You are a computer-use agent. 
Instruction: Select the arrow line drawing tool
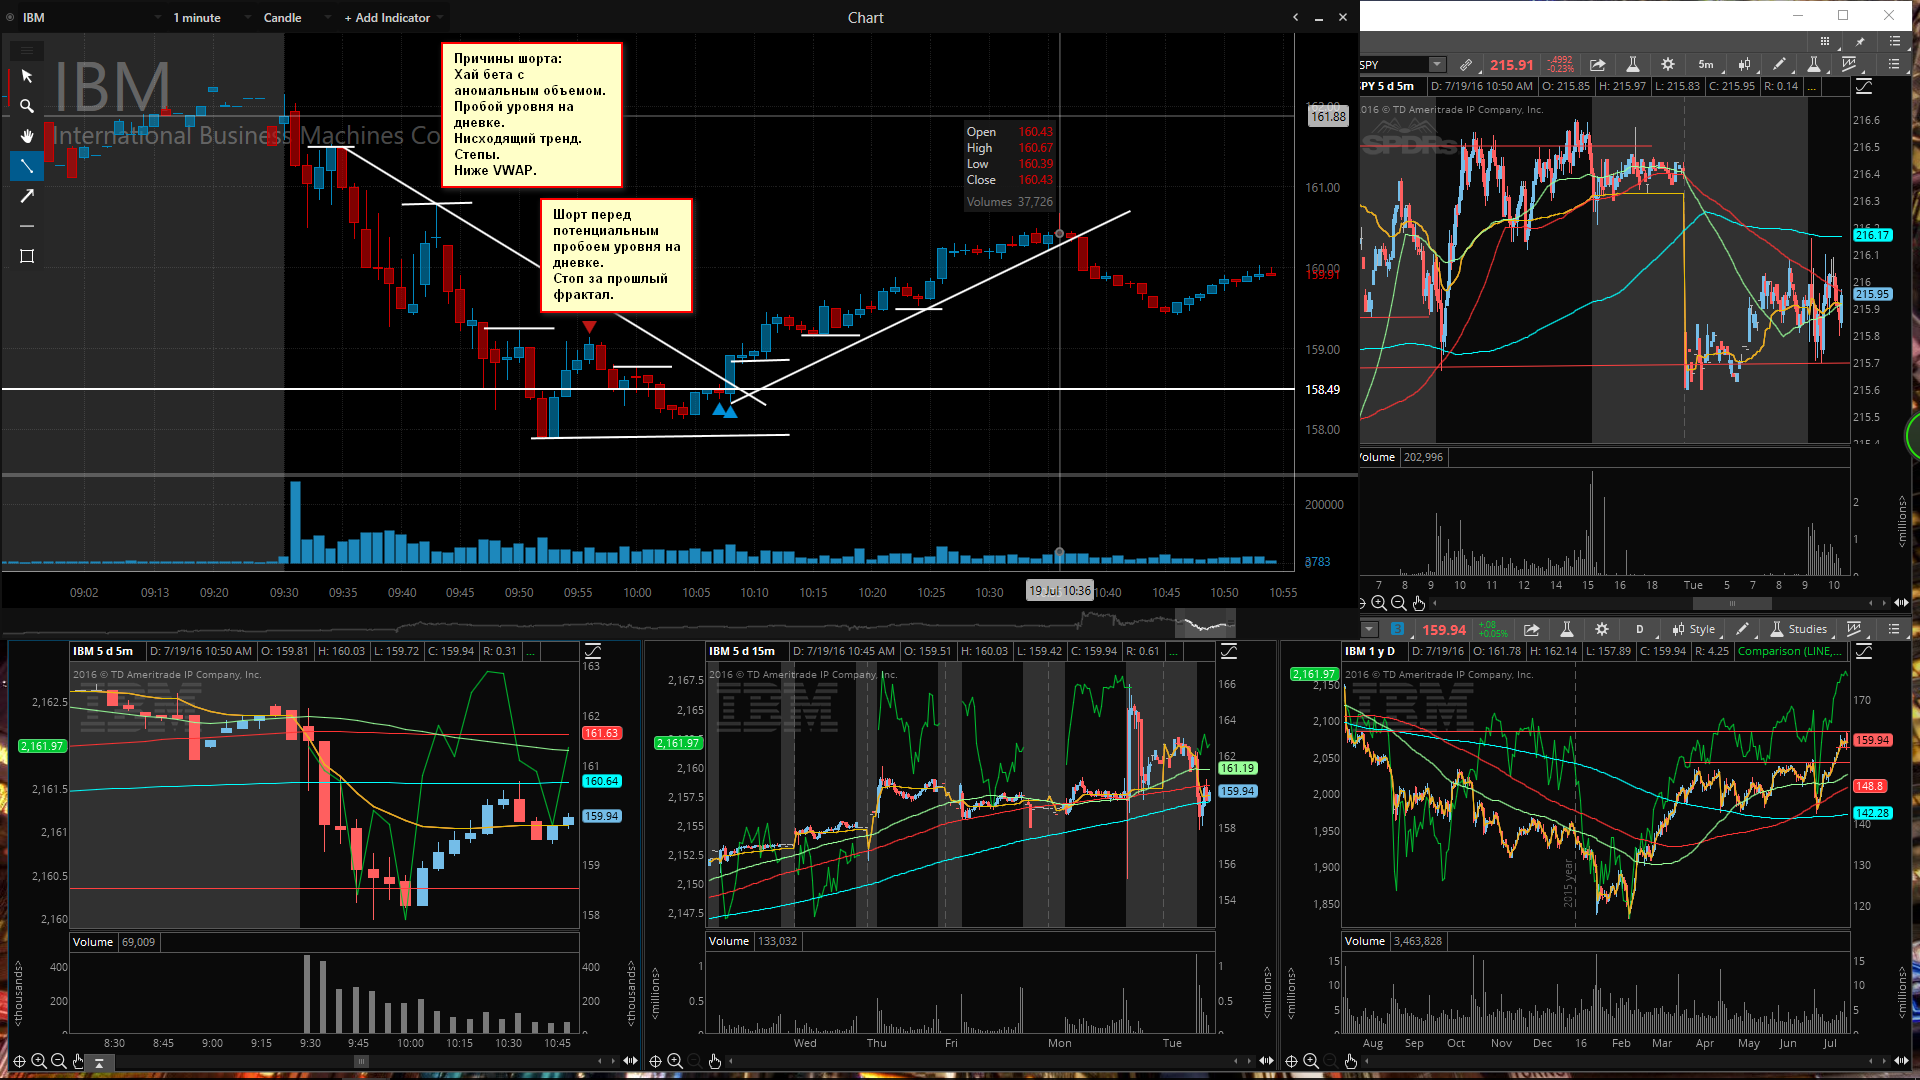click(x=27, y=196)
